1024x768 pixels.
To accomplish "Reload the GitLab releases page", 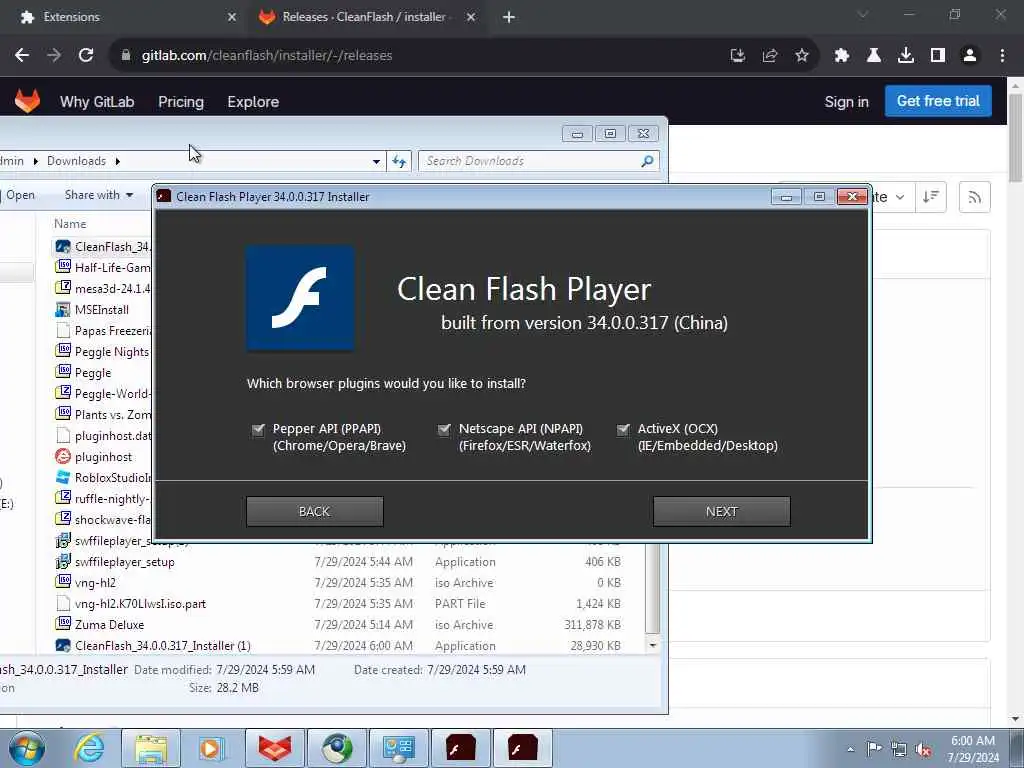I will (x=86, y=56).
